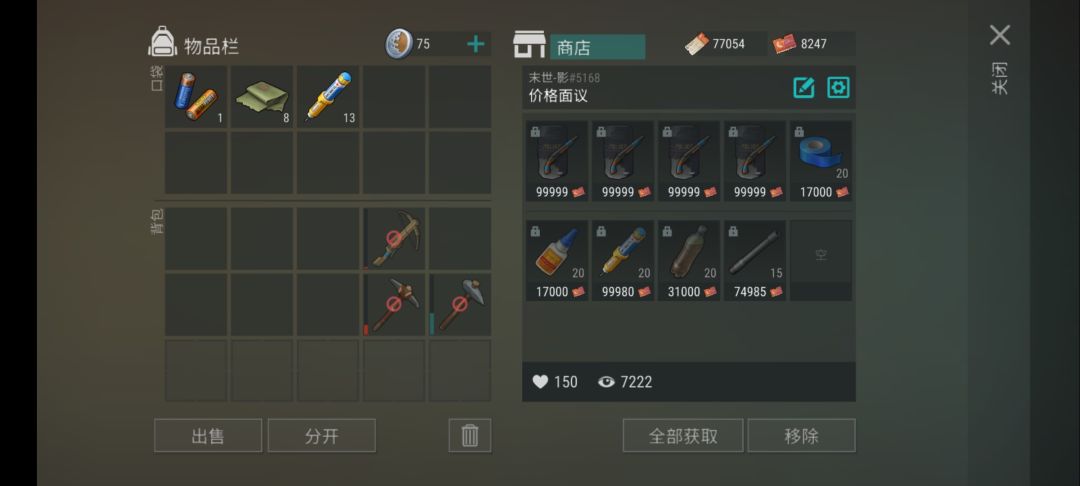Open the 商店 shop tab
Screen dimensions: 1080x486
pyautogui.click(x=597, y=47)
